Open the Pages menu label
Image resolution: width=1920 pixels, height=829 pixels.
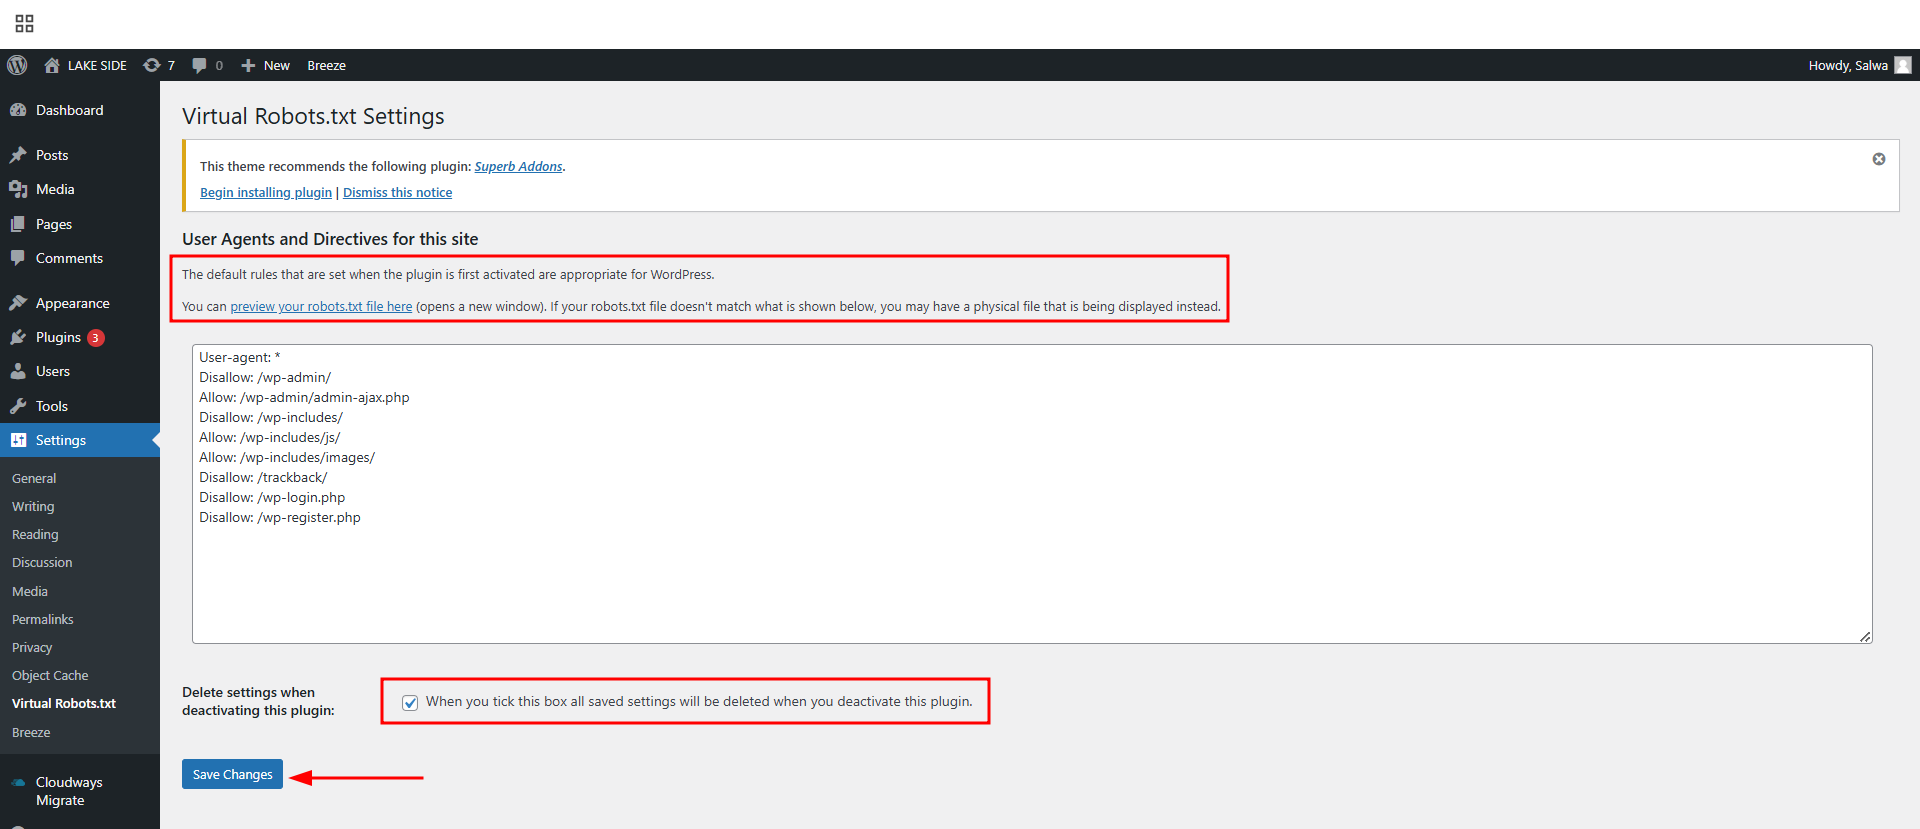[54, 224]
